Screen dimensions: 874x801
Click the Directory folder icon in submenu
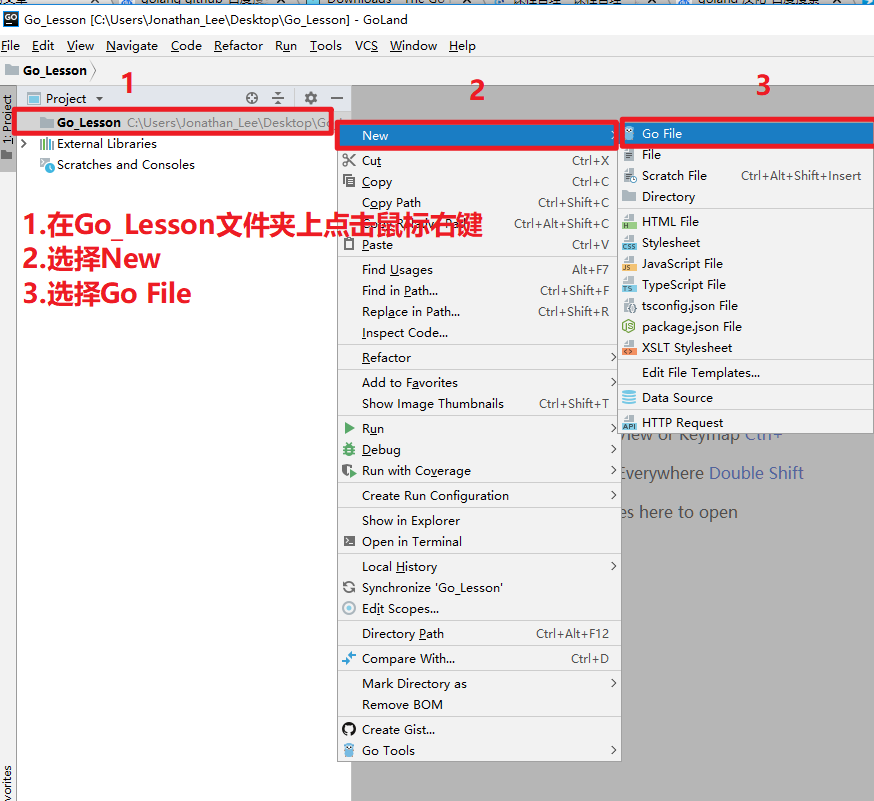pos(629,196)
